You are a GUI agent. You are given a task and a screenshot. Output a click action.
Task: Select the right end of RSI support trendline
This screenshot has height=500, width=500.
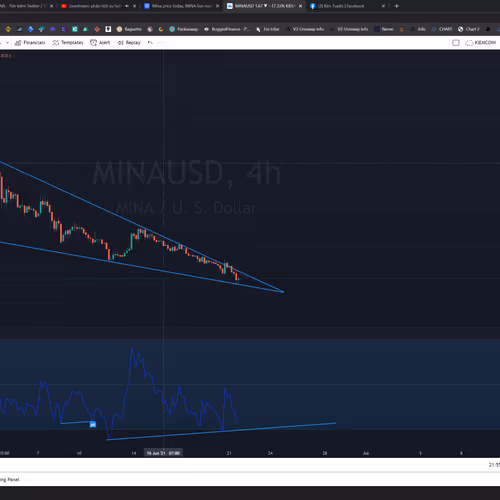click(335, 423)
